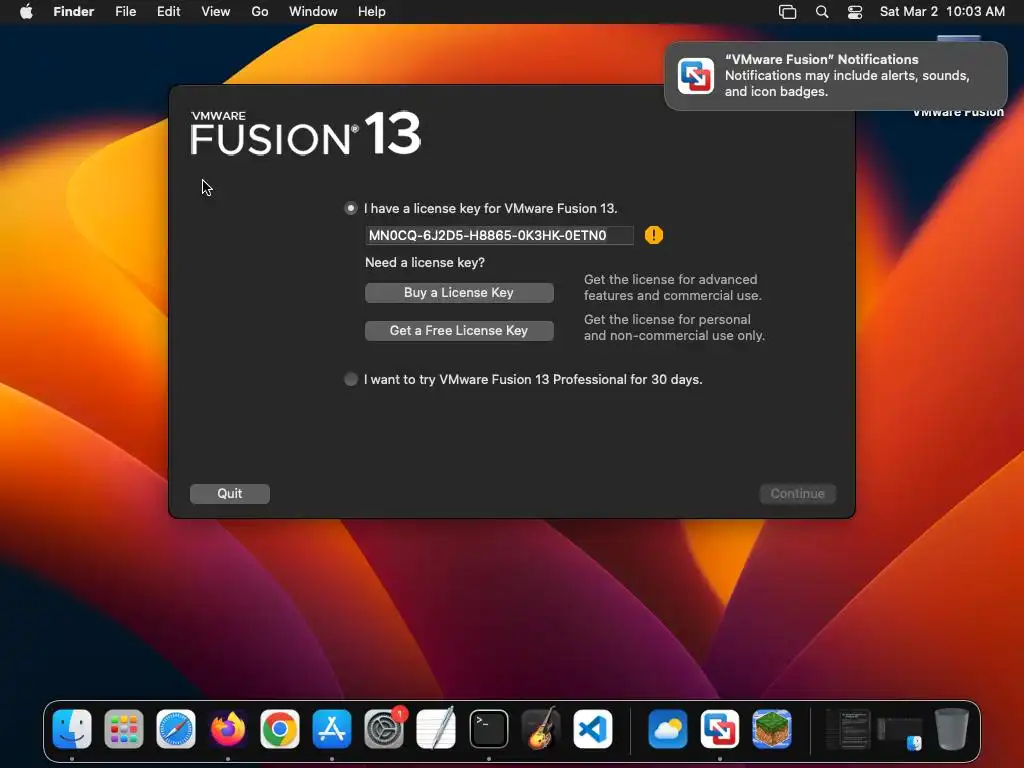This screenshot has height=768, width=1024.
Task: Click the Continue button
Action: coord(797,494)
